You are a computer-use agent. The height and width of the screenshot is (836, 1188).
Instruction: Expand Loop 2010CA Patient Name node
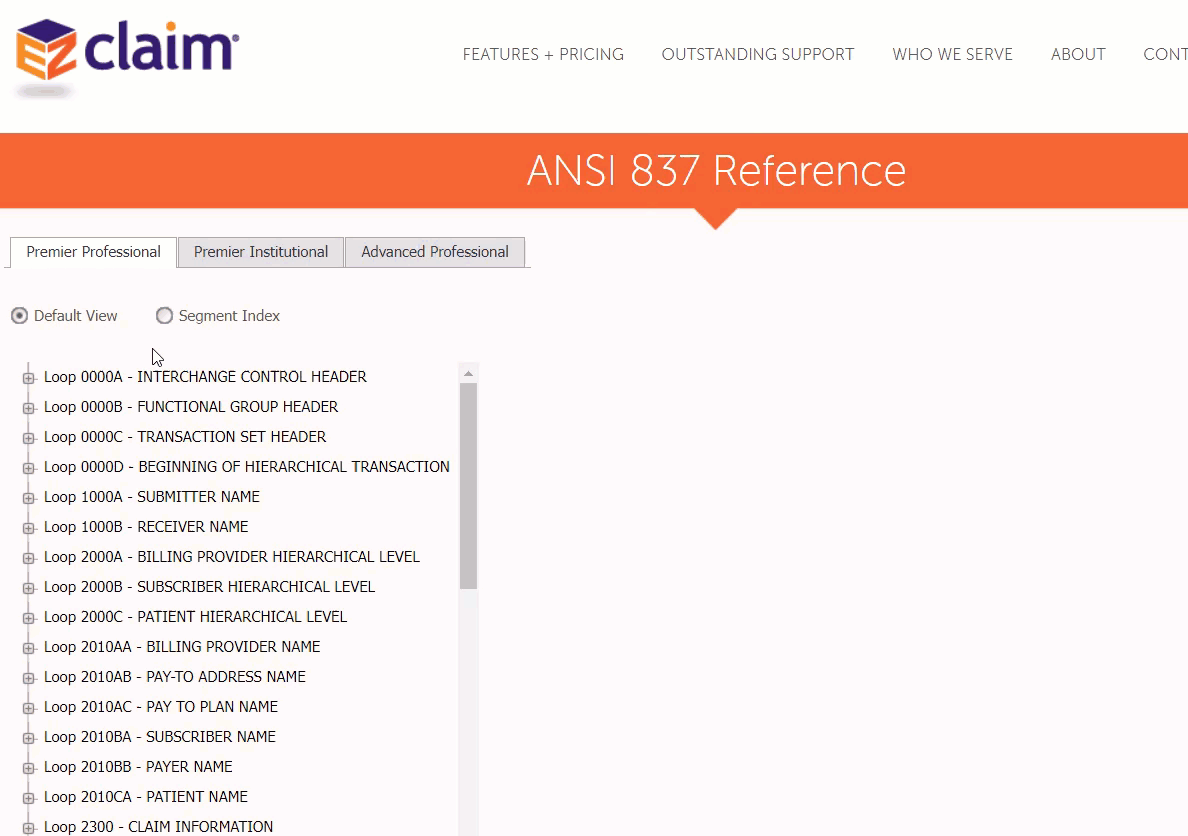point(29,798)
